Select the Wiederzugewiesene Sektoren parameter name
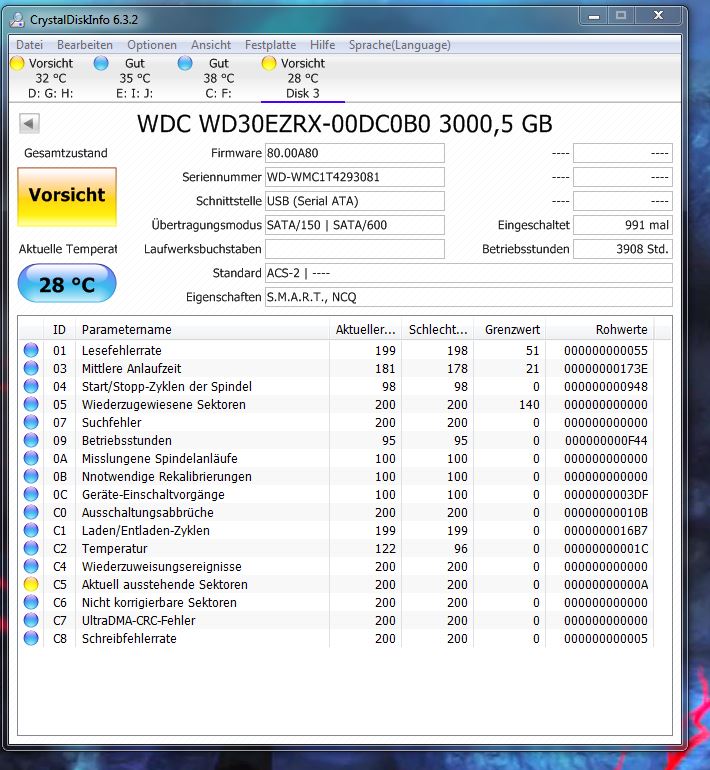710x770 pixels. [164, 405]
